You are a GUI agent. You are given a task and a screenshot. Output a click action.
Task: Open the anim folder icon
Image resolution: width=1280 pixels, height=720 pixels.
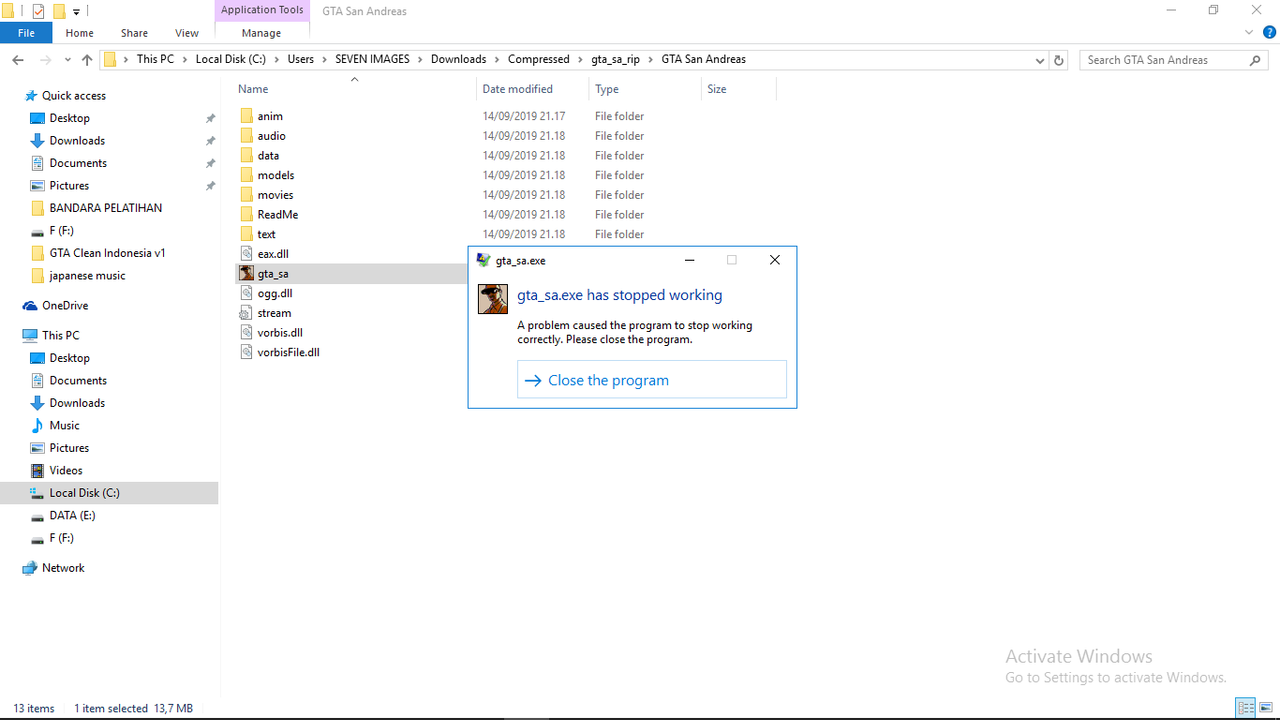247,116
